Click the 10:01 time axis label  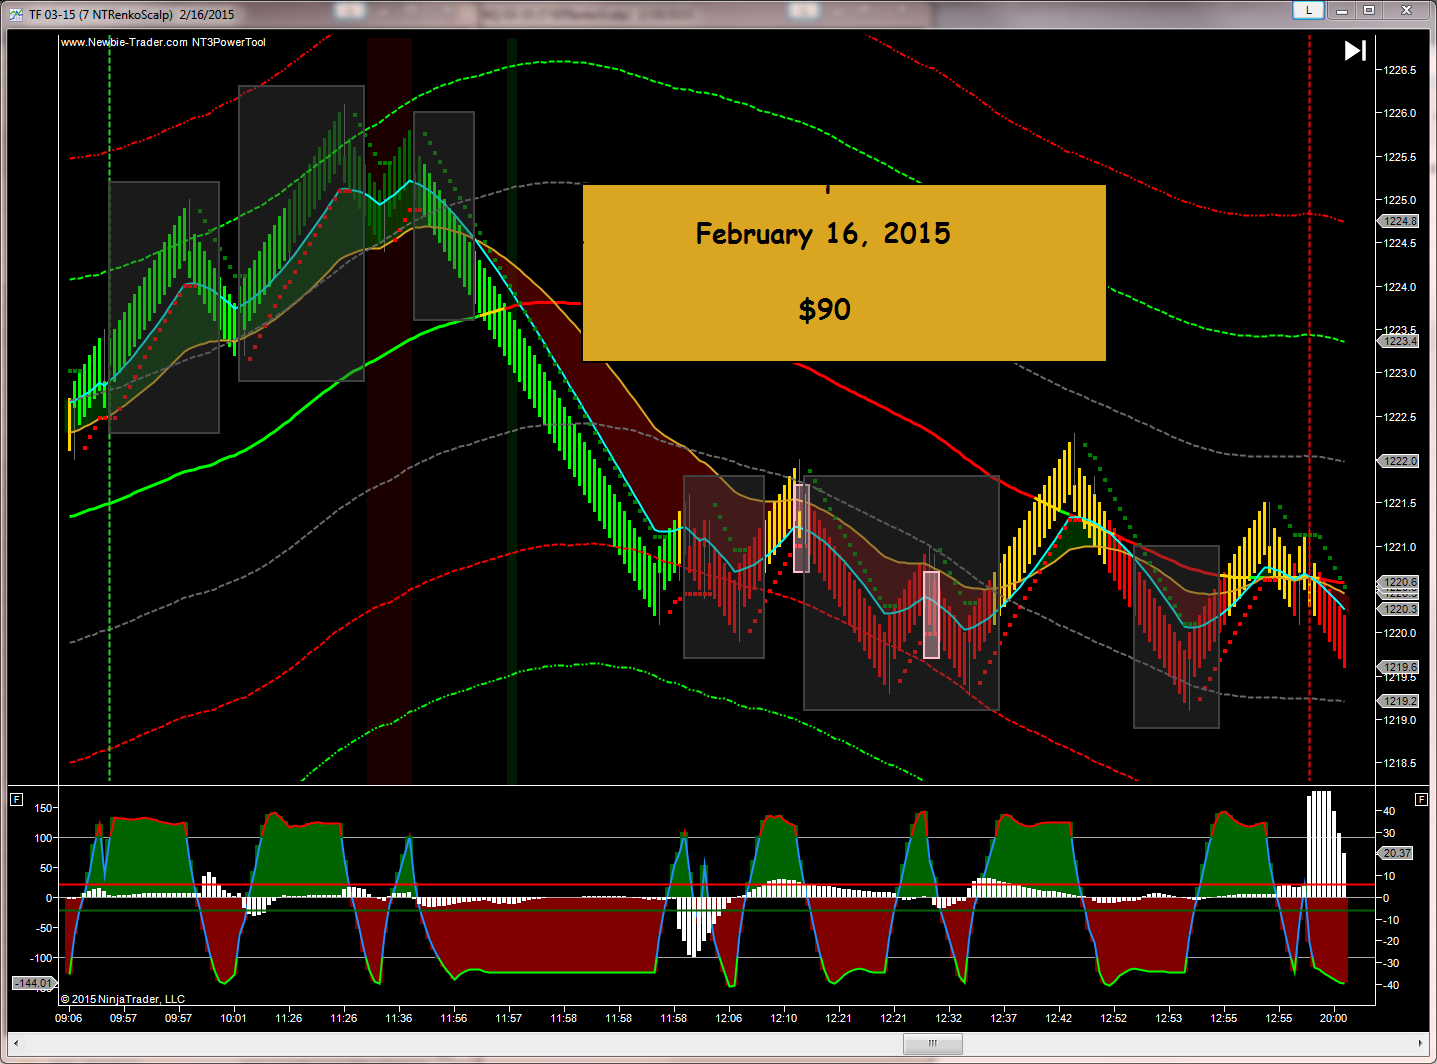[233, 1018]
